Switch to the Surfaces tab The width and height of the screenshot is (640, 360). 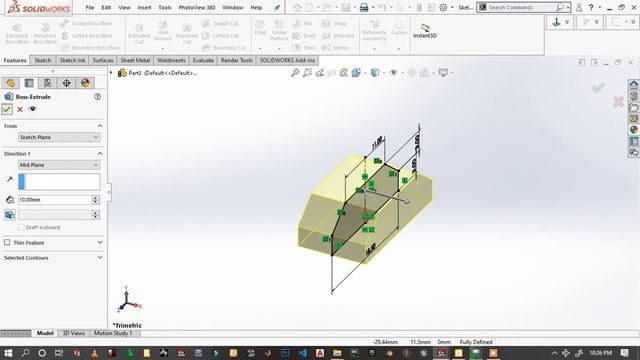103,60
